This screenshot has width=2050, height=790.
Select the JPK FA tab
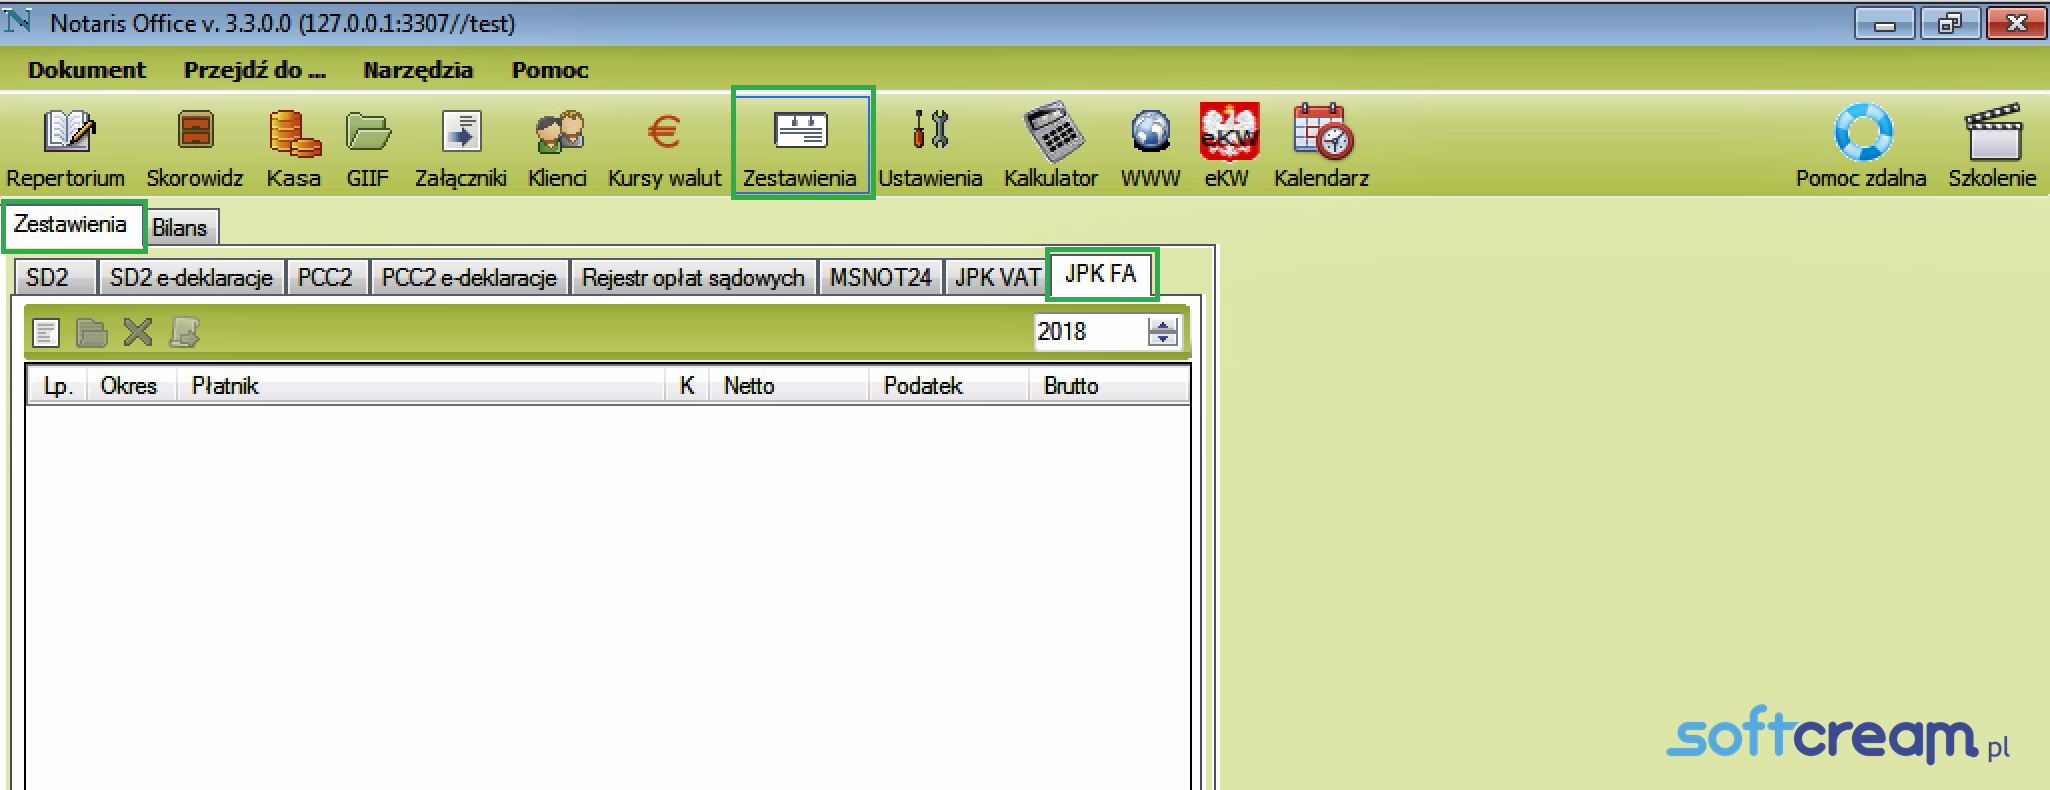pos(1101,274)
